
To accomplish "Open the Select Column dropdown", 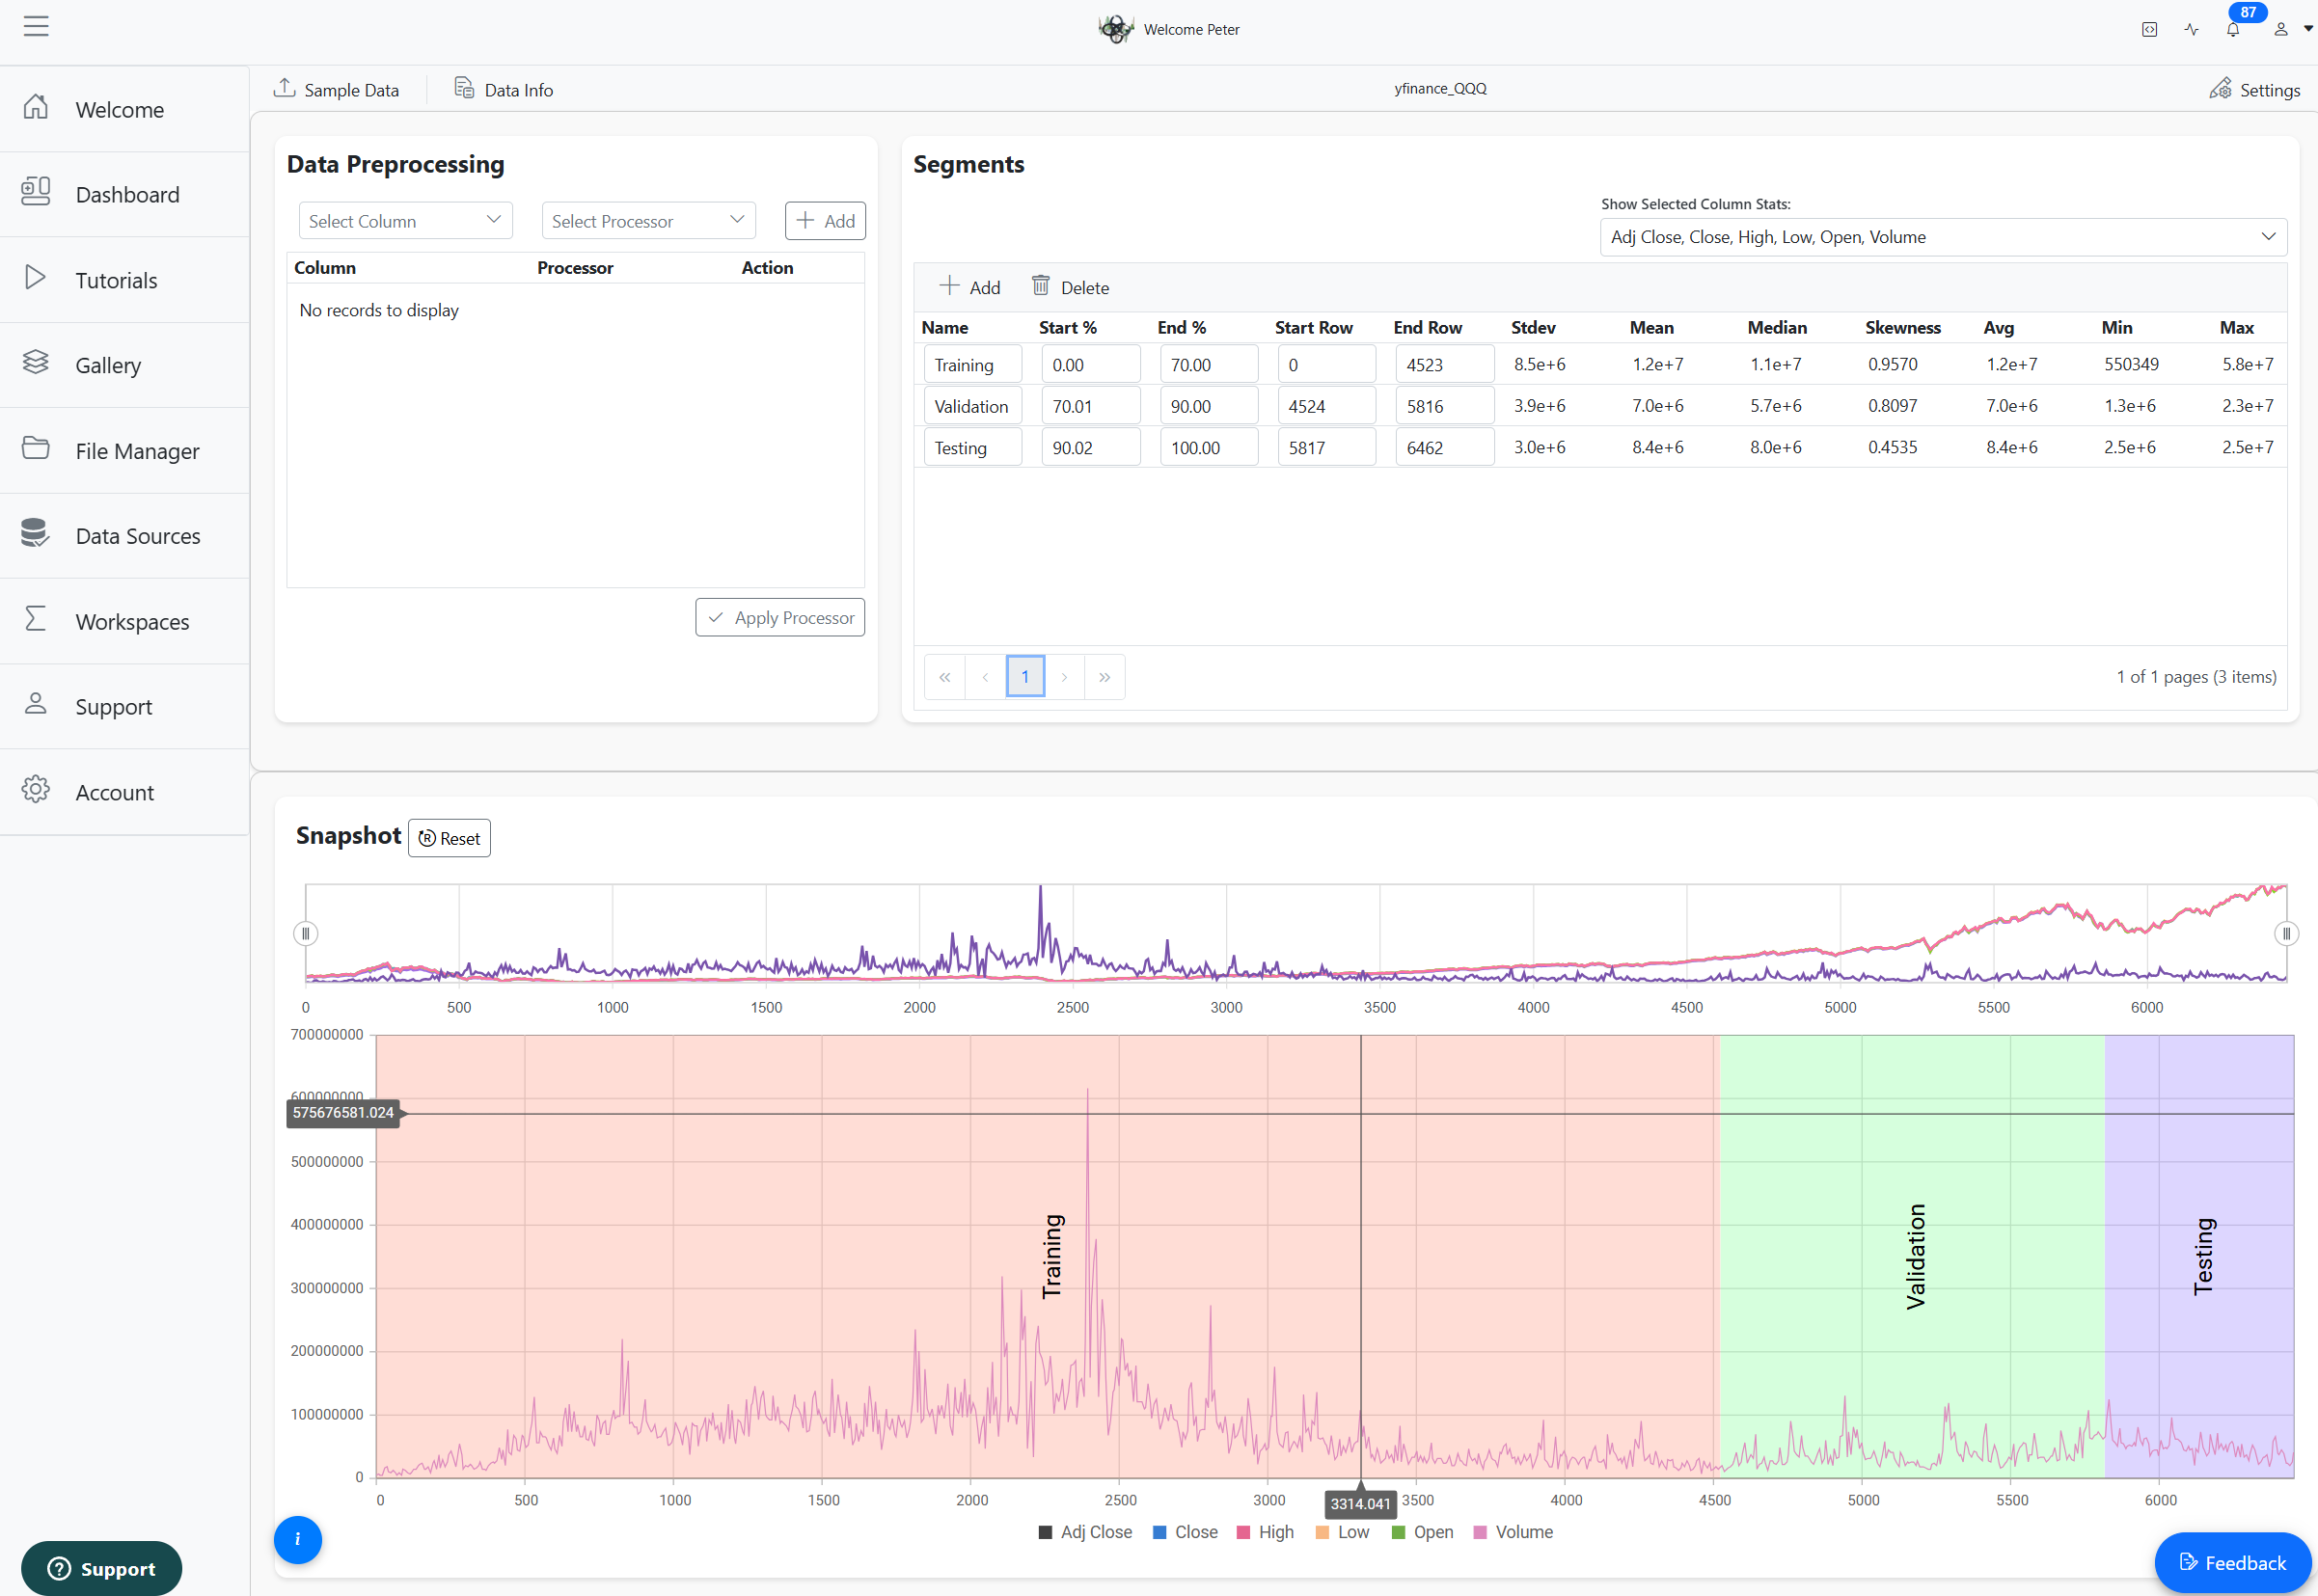I will pos(405,221).
